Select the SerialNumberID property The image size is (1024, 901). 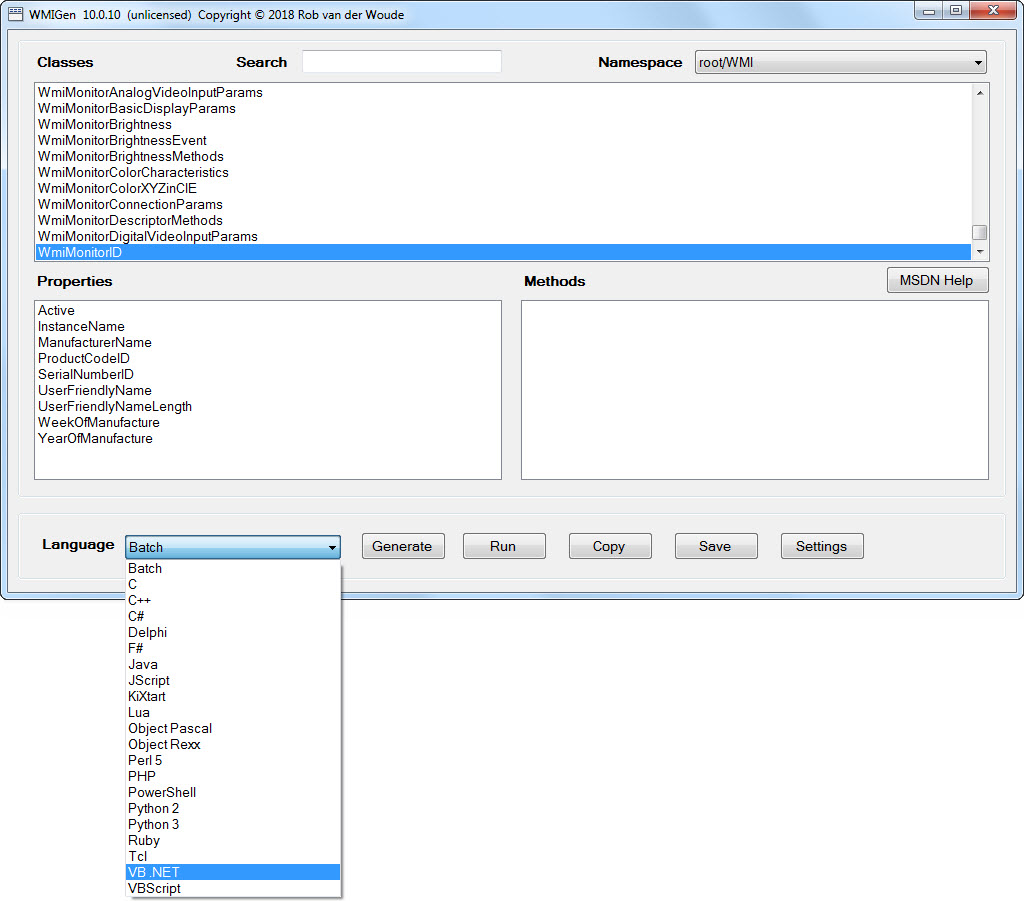point(86,374)
